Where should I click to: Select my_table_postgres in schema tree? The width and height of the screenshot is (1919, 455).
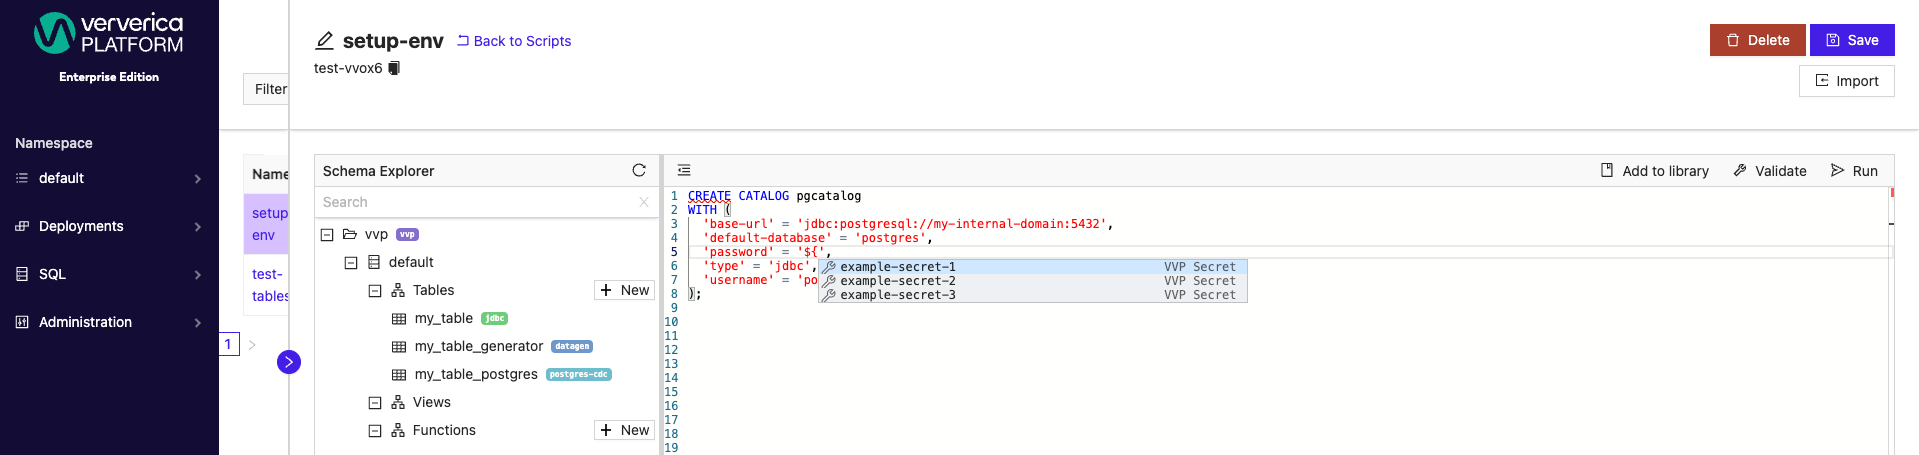[476, 374]
